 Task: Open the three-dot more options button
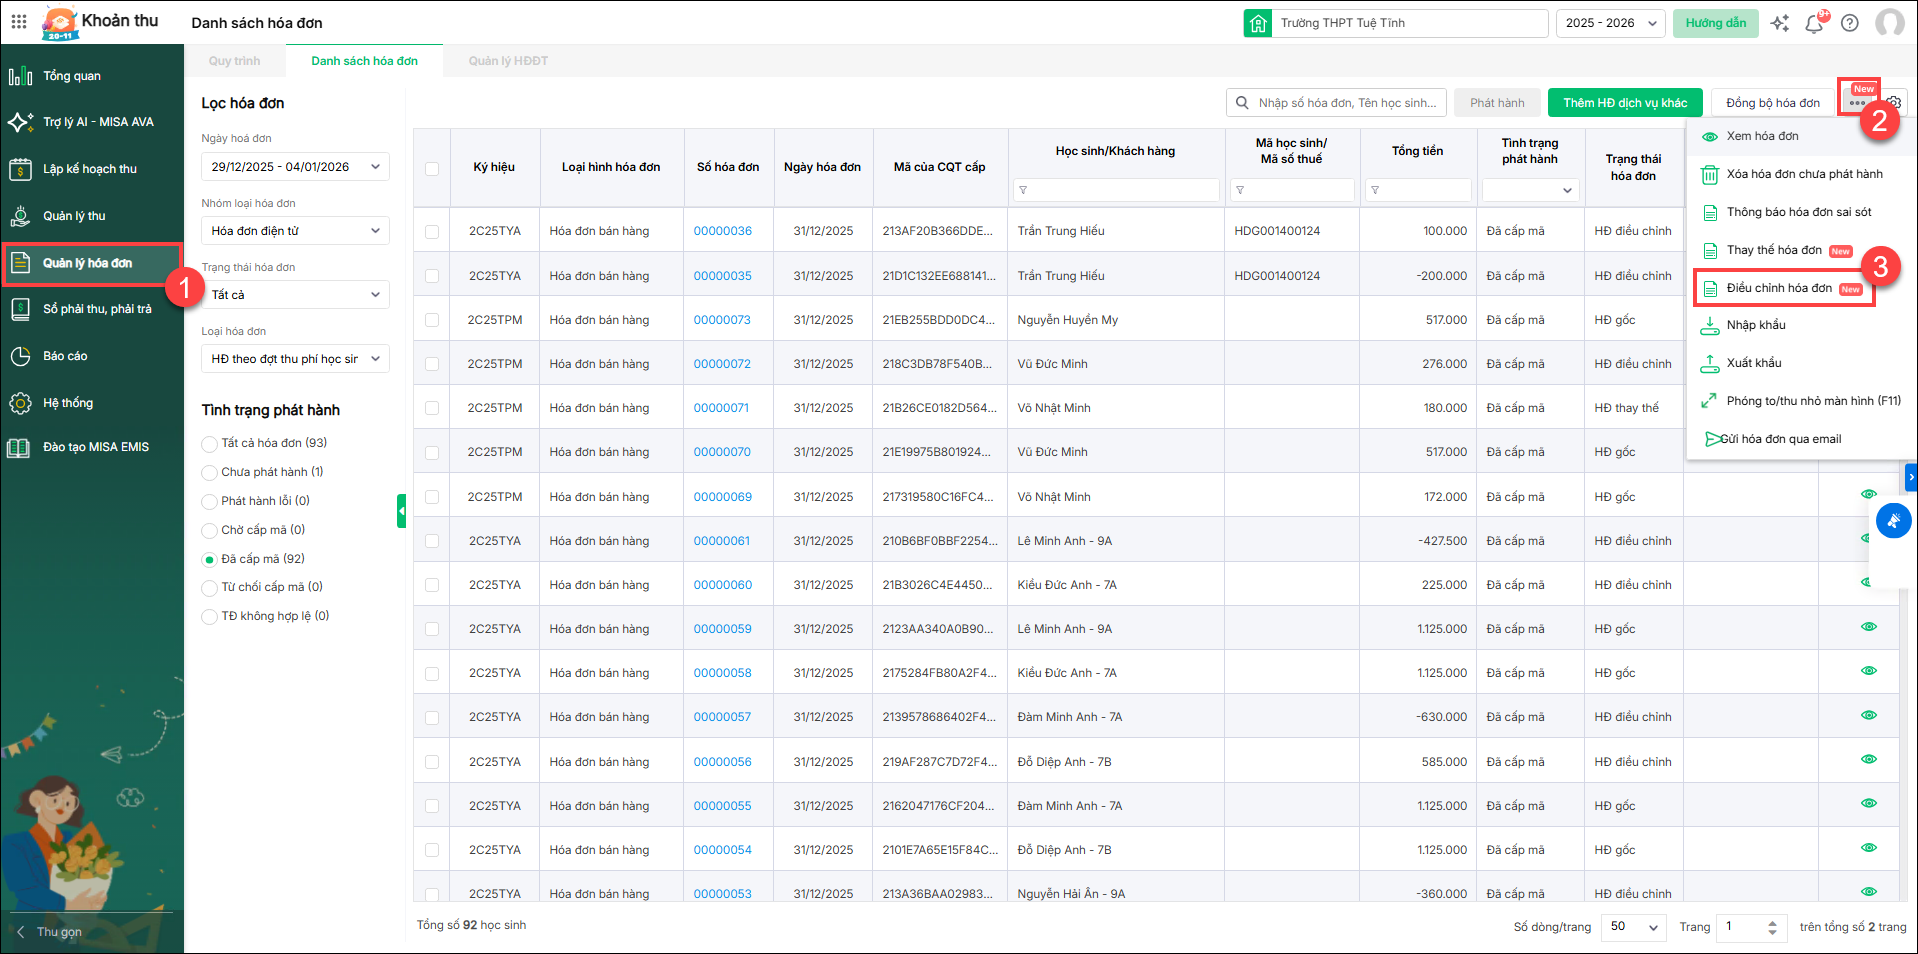1857,103
